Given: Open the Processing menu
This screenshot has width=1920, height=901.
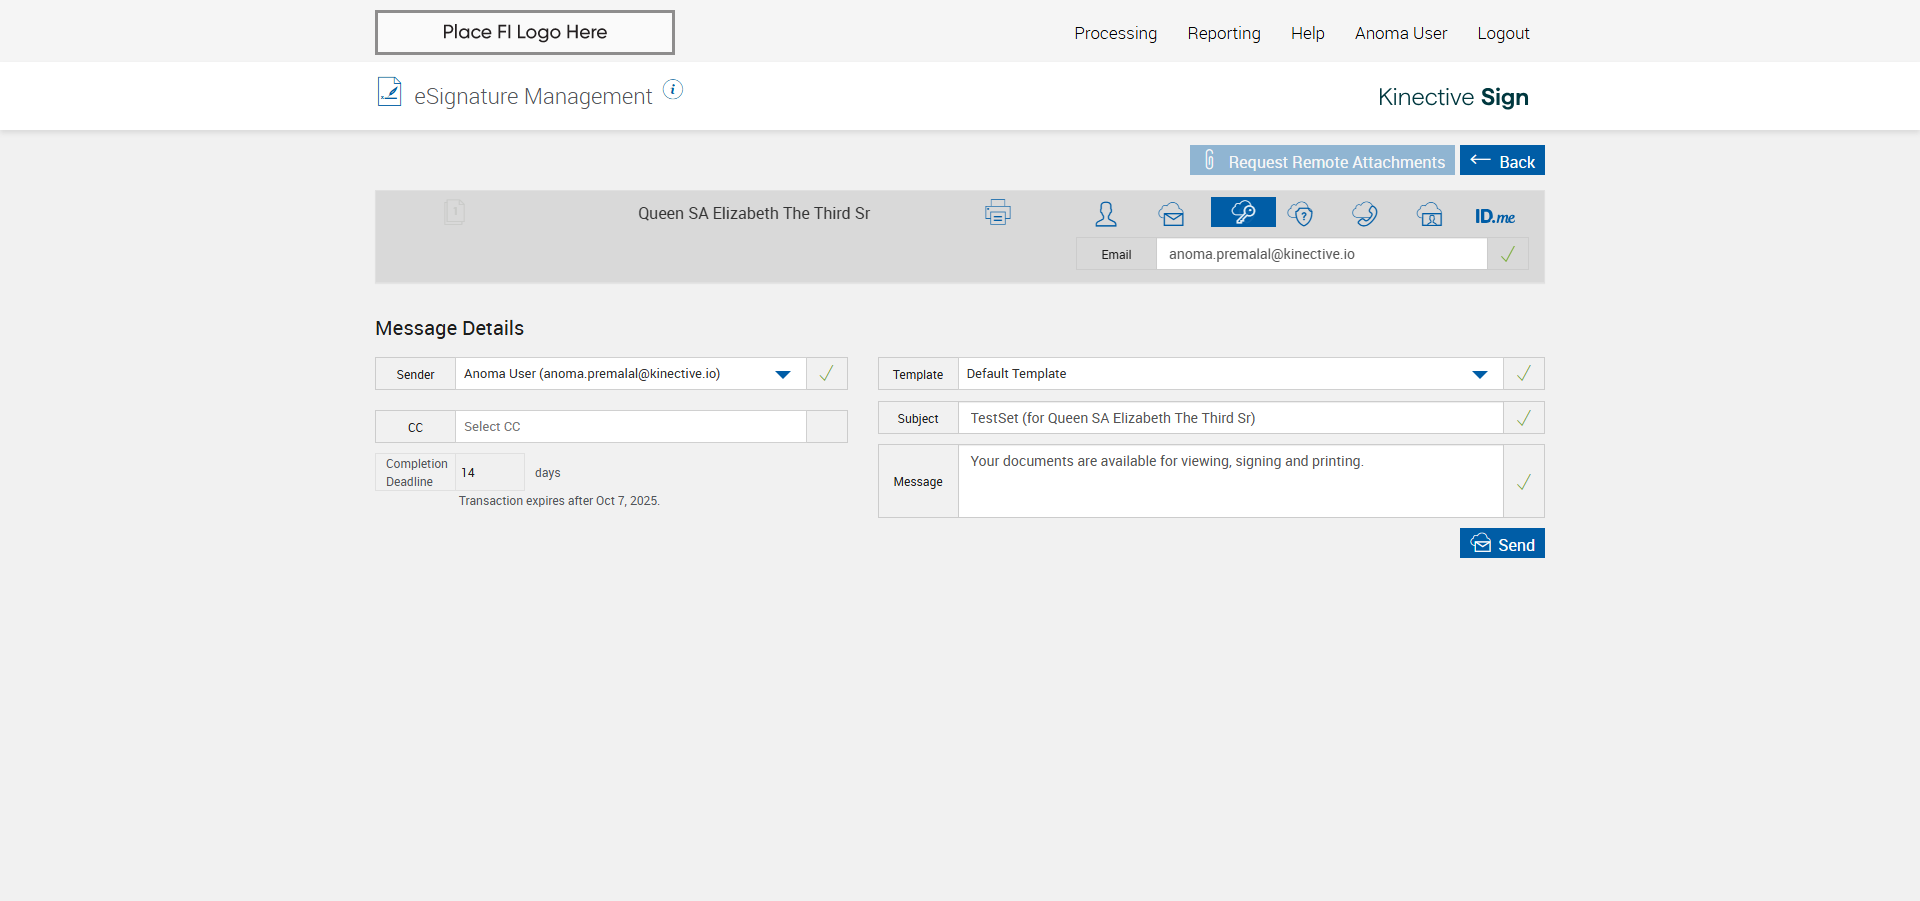Looking at the screenshot, I should [1116, 33].
